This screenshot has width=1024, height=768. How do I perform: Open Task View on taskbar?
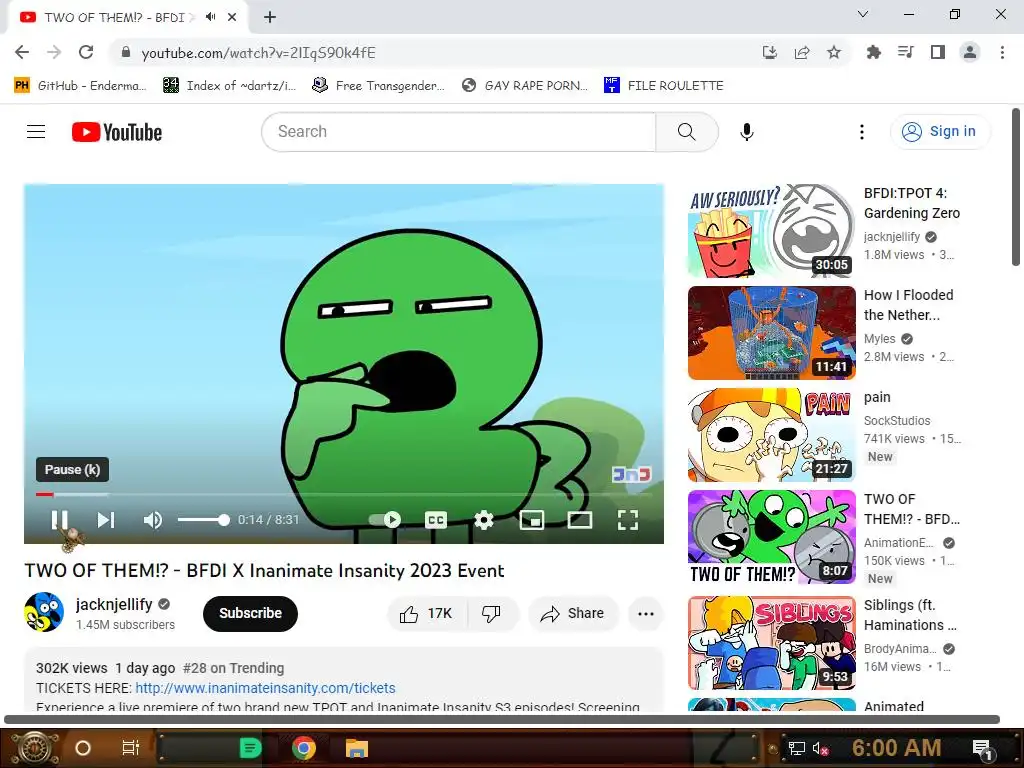pyautogui.click(x=131, y=748)
